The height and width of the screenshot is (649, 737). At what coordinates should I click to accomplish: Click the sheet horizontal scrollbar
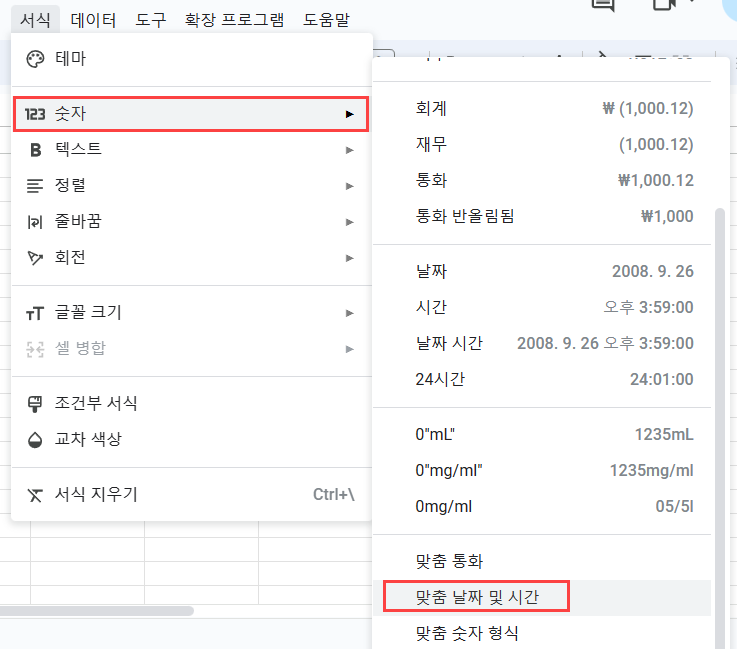(x=96, y=611)
